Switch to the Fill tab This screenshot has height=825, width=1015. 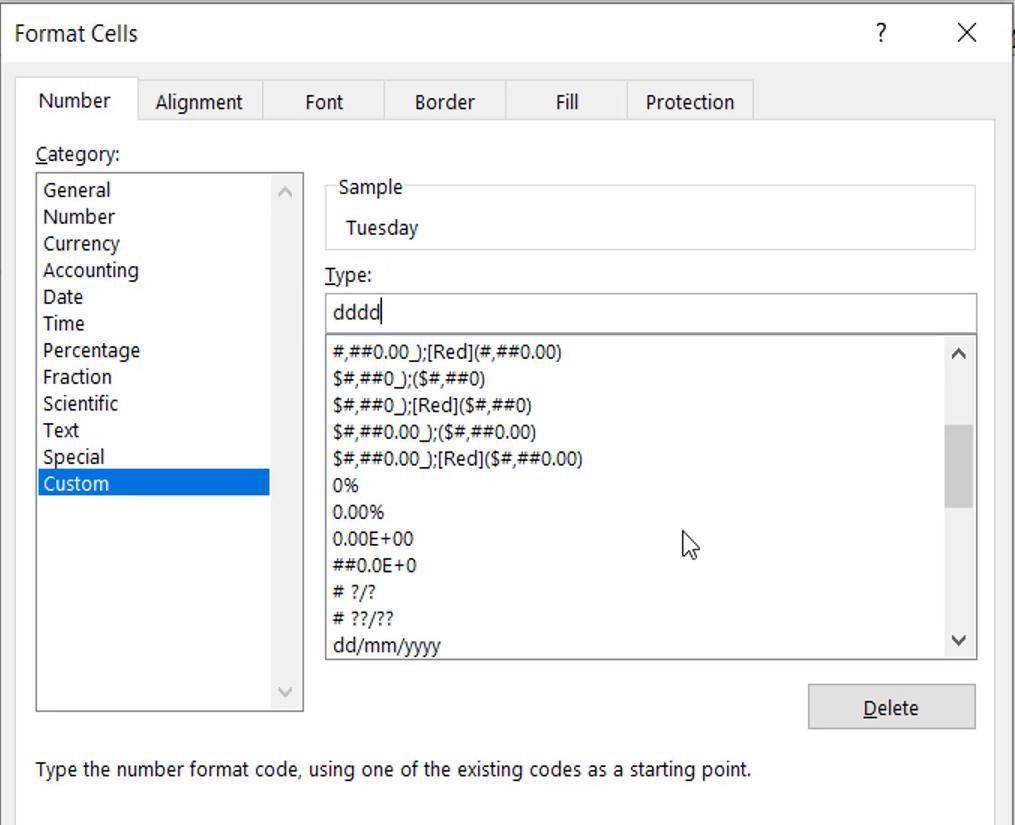click(566, 101)
